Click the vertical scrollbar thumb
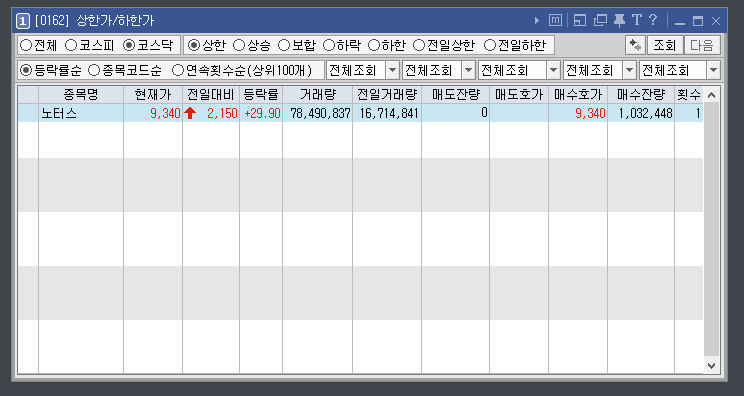 (x=711, y=230)
